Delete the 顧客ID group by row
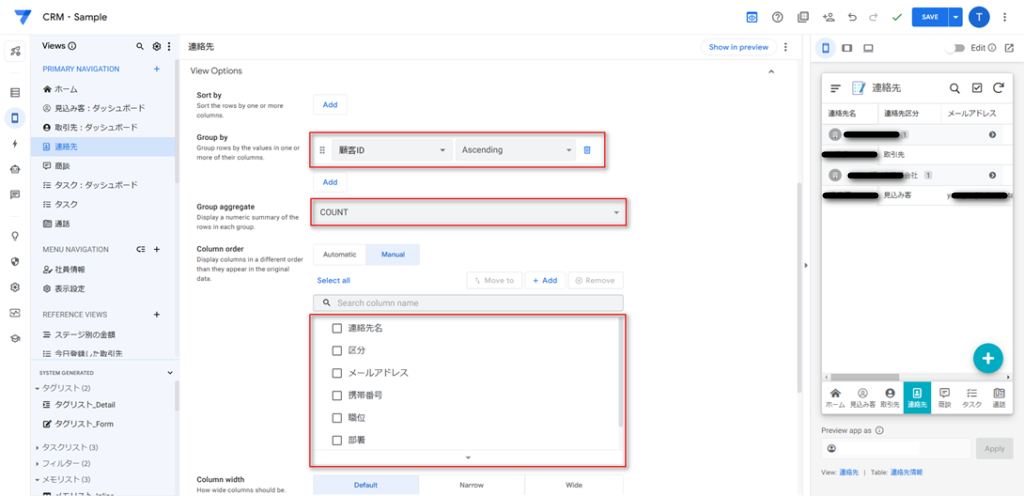This screenshot has height=496, width=1024. click(x=587, y=150)
